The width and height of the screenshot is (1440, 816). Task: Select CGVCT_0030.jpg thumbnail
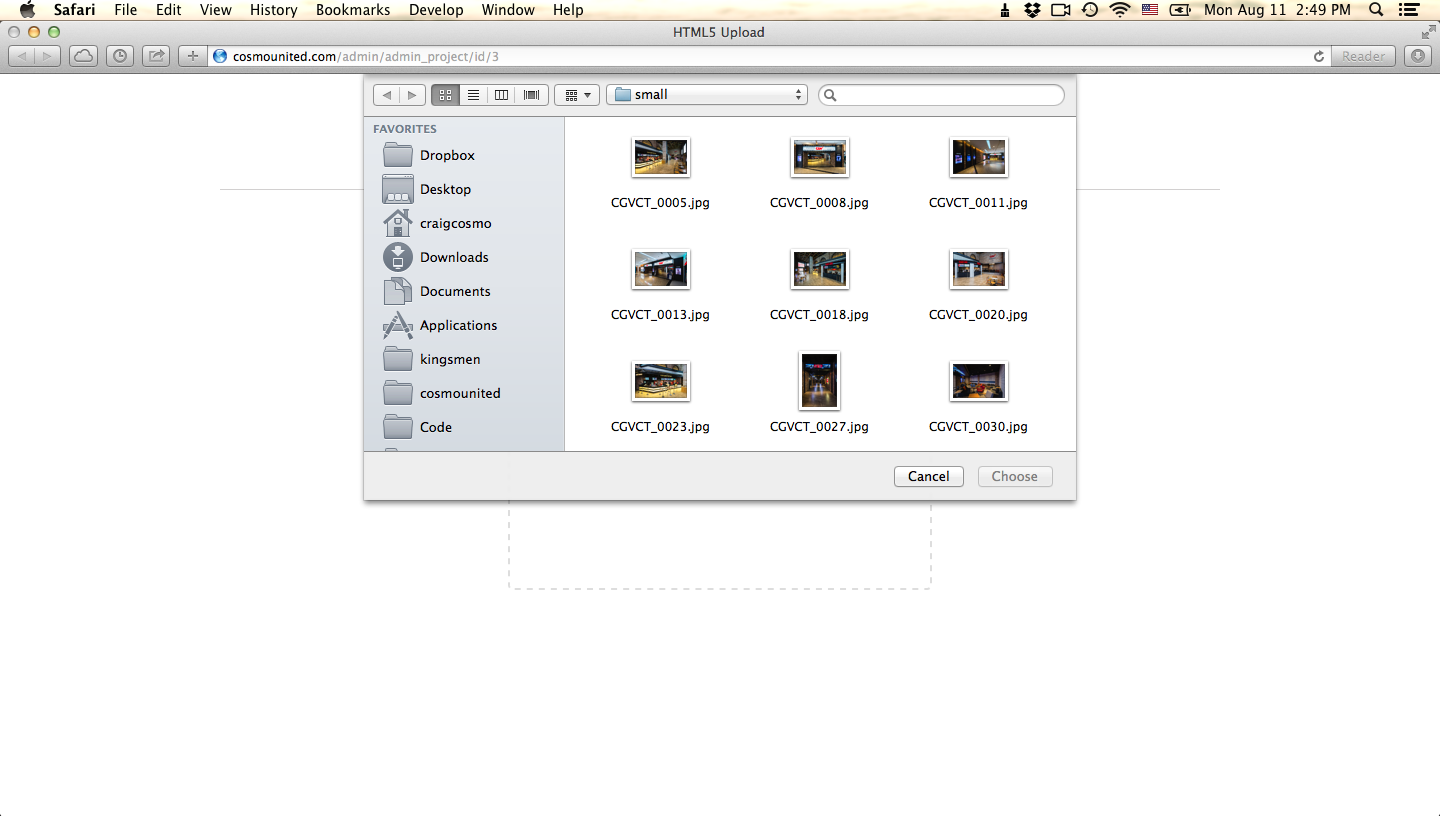pyautogui.click(x=978, y=381)
